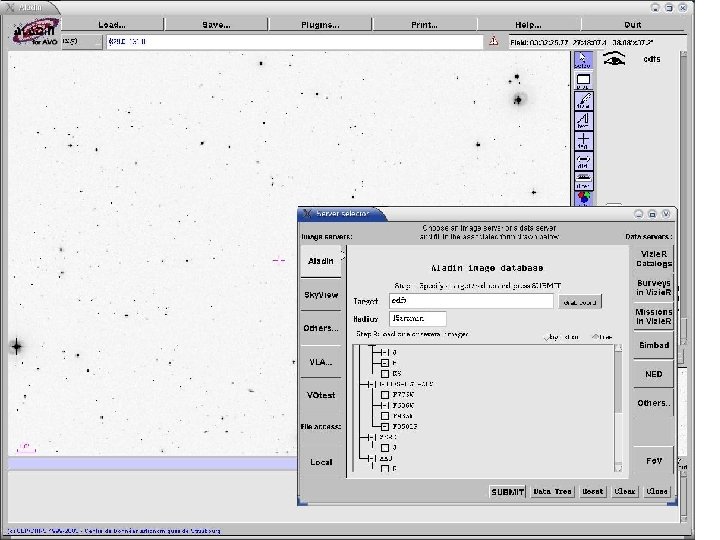Viewport: 720px width, 540px height.
Task: Open the coordinate frame dropdown beside logo
Action: tap(81, 41)
